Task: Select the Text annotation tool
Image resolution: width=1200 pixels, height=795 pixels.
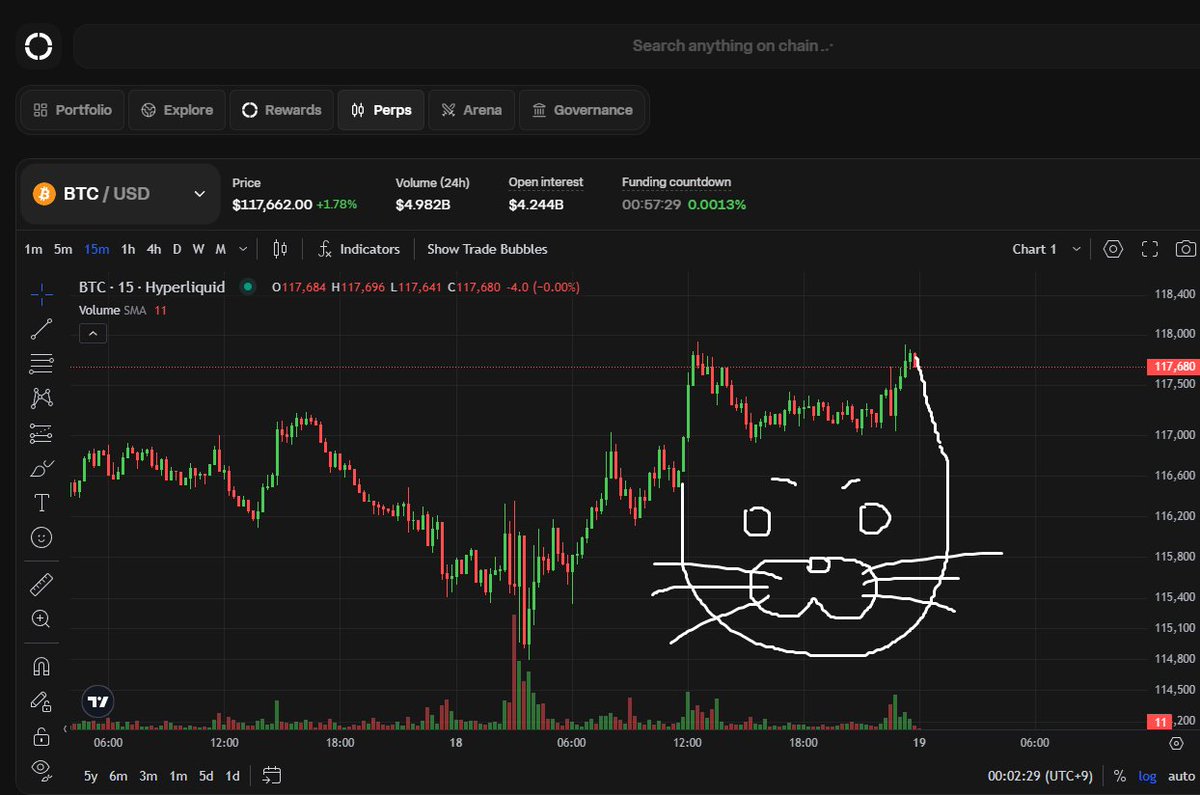Action: tap(41, 502)
